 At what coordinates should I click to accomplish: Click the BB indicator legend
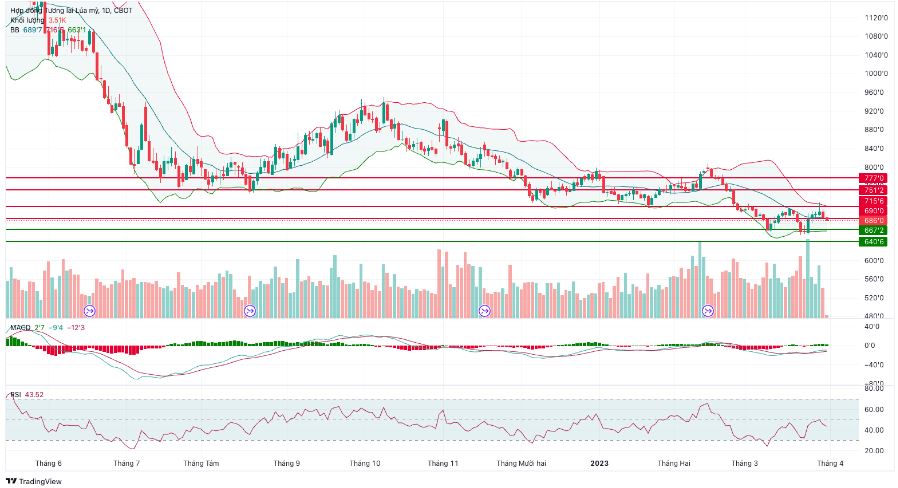point(48,29)
